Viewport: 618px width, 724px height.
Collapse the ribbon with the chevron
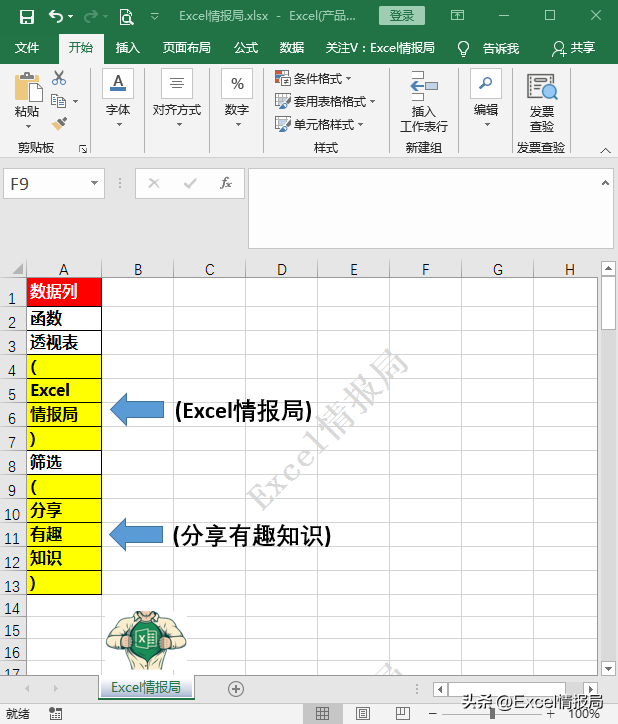pyautogui.click(x=606, y=151)
